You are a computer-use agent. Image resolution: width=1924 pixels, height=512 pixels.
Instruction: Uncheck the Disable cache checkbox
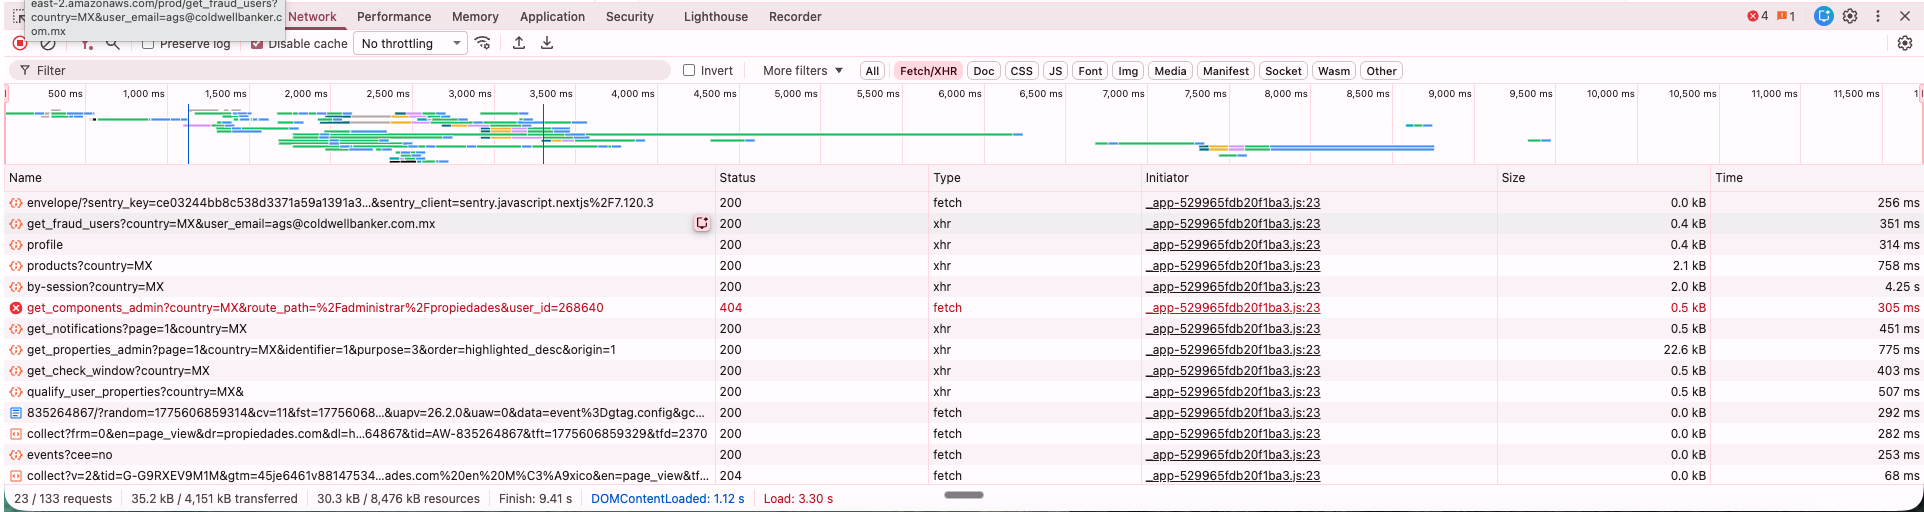coord(257,44)
